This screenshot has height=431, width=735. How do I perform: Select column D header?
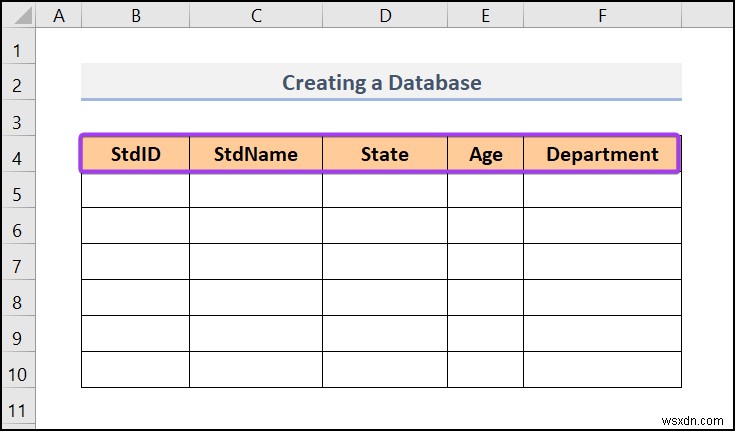click(385, 16)
